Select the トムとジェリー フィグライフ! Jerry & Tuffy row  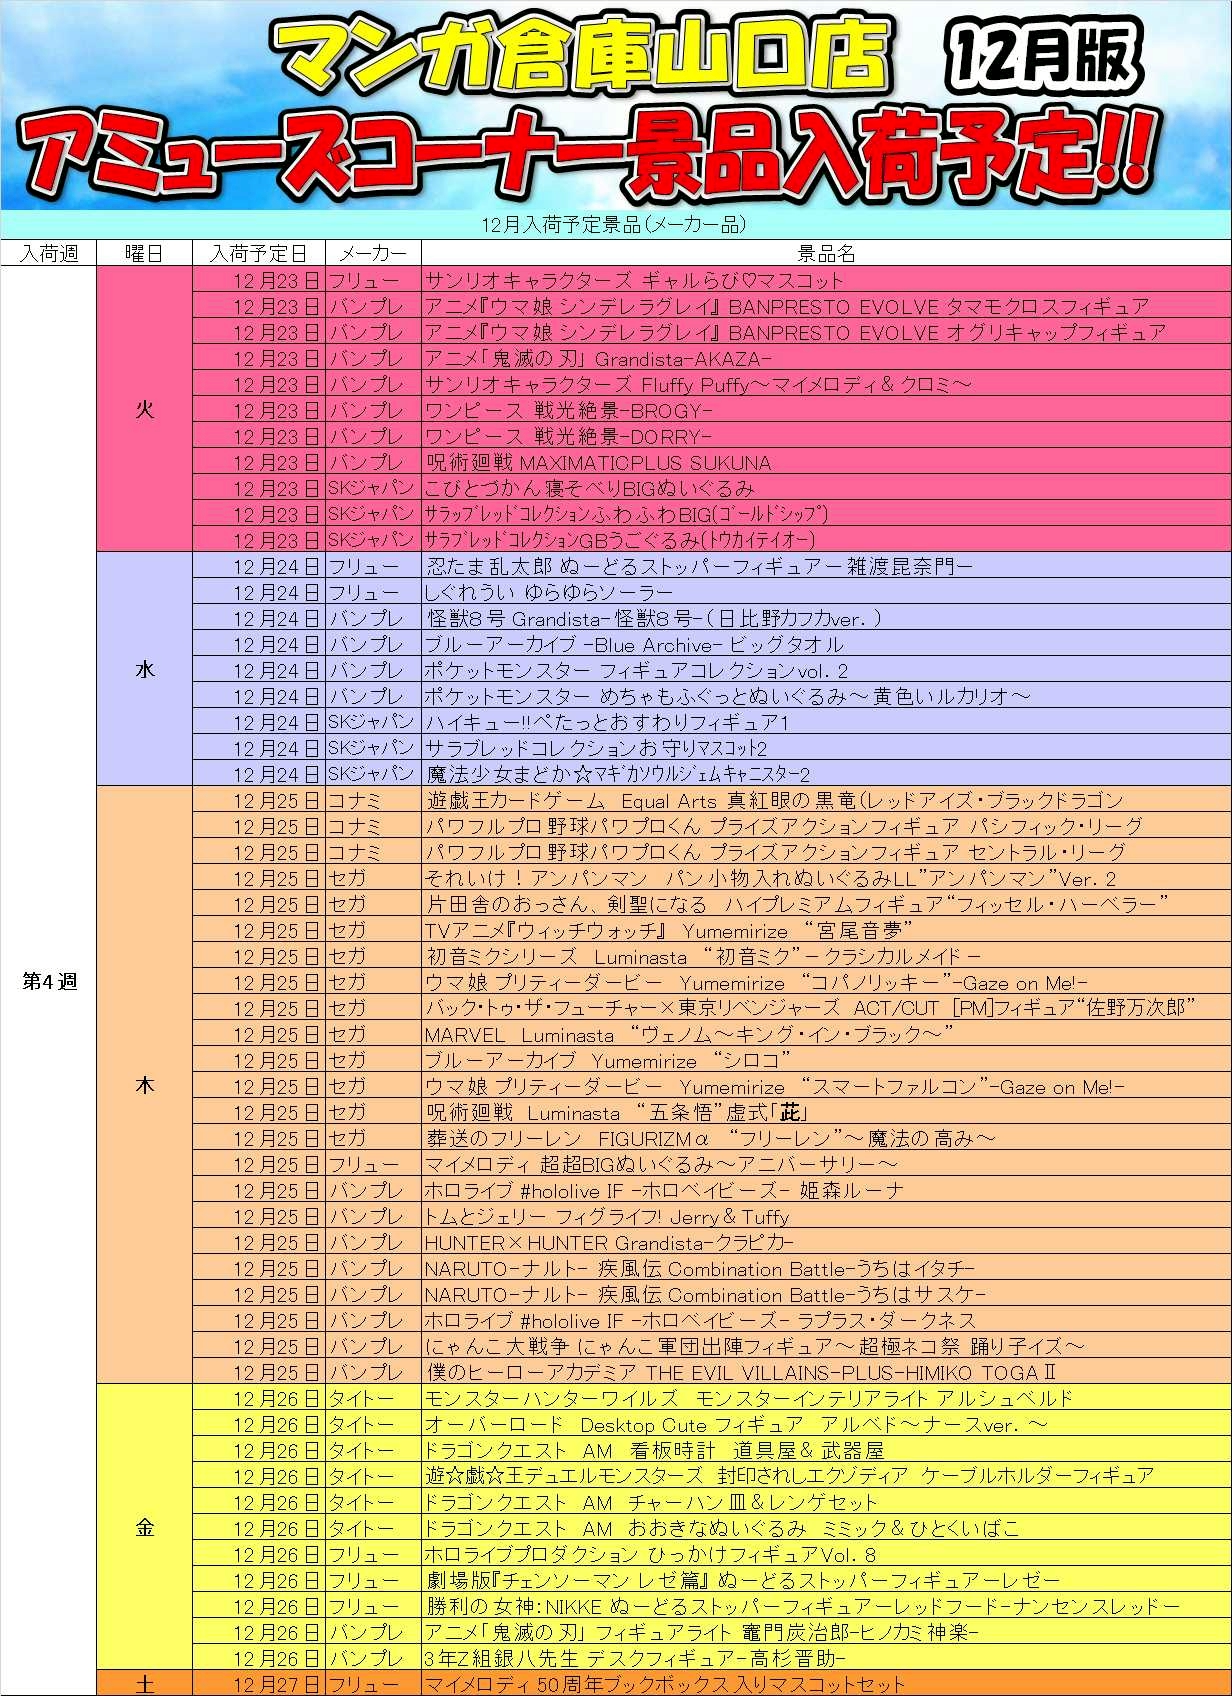(606, 1217)
